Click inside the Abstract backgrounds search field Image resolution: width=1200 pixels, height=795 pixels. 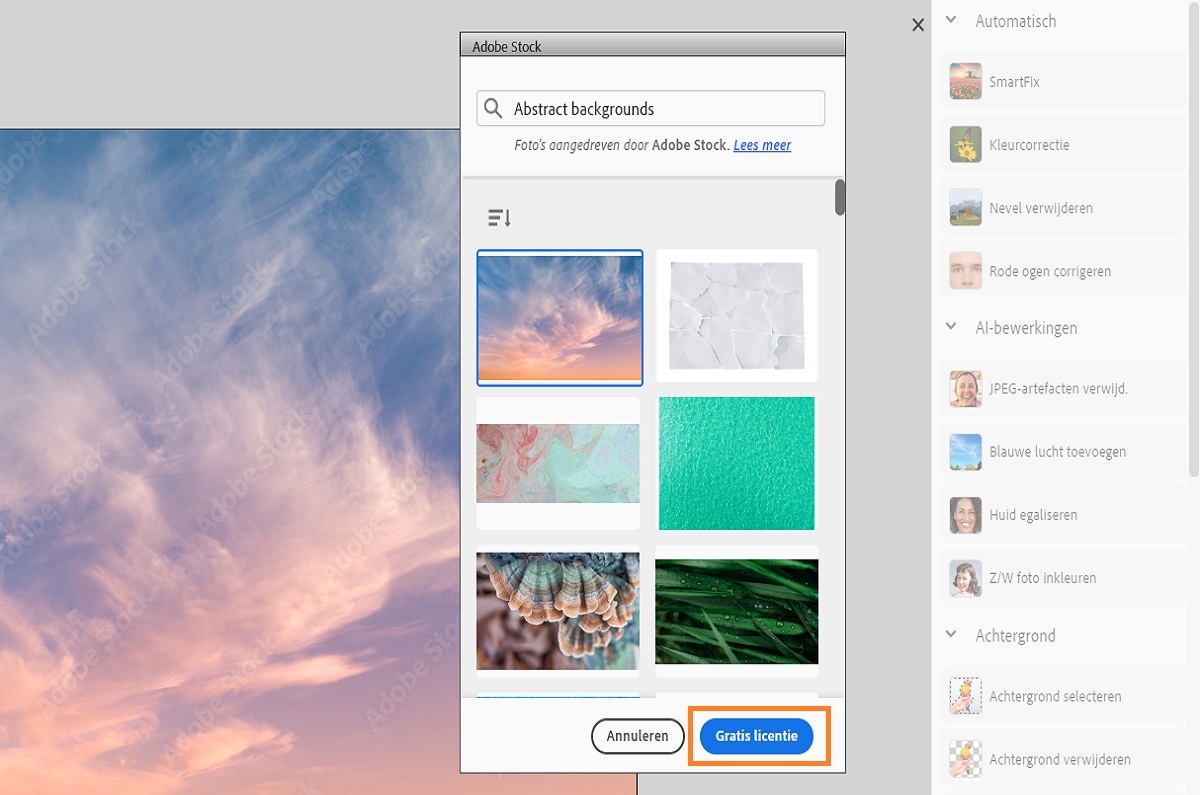point(650,108)
